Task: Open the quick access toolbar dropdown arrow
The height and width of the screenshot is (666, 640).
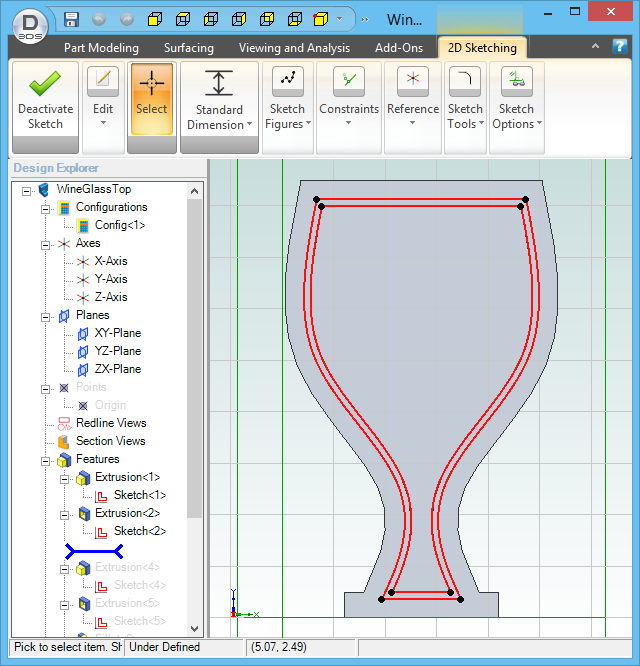Action: click(x=339, y=19)
